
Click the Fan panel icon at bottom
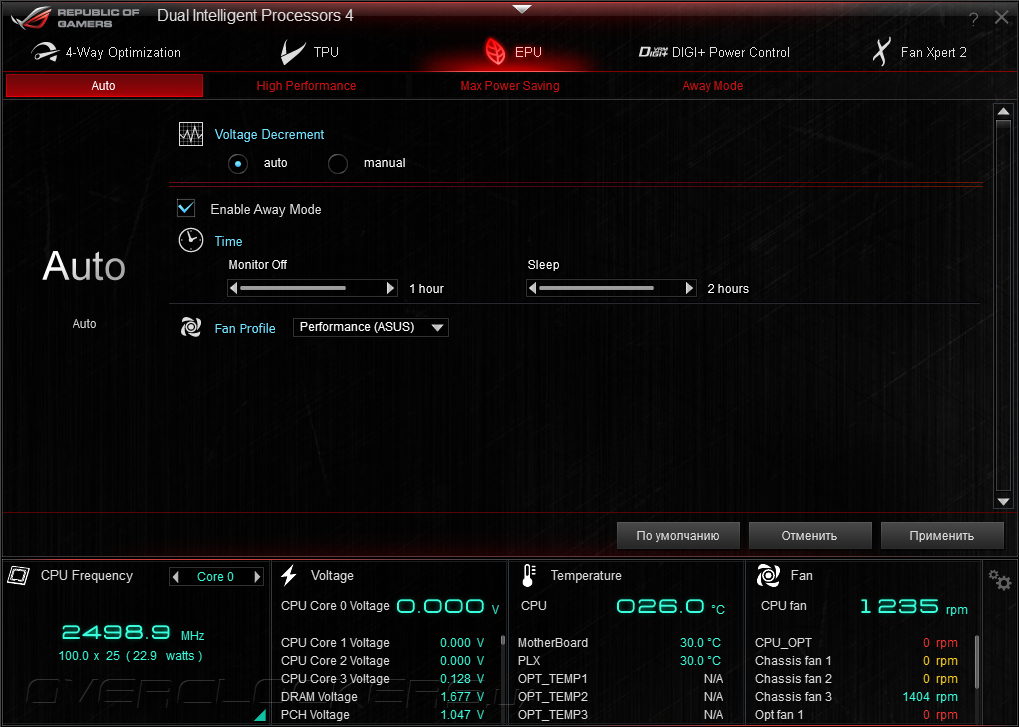point(768,576)
